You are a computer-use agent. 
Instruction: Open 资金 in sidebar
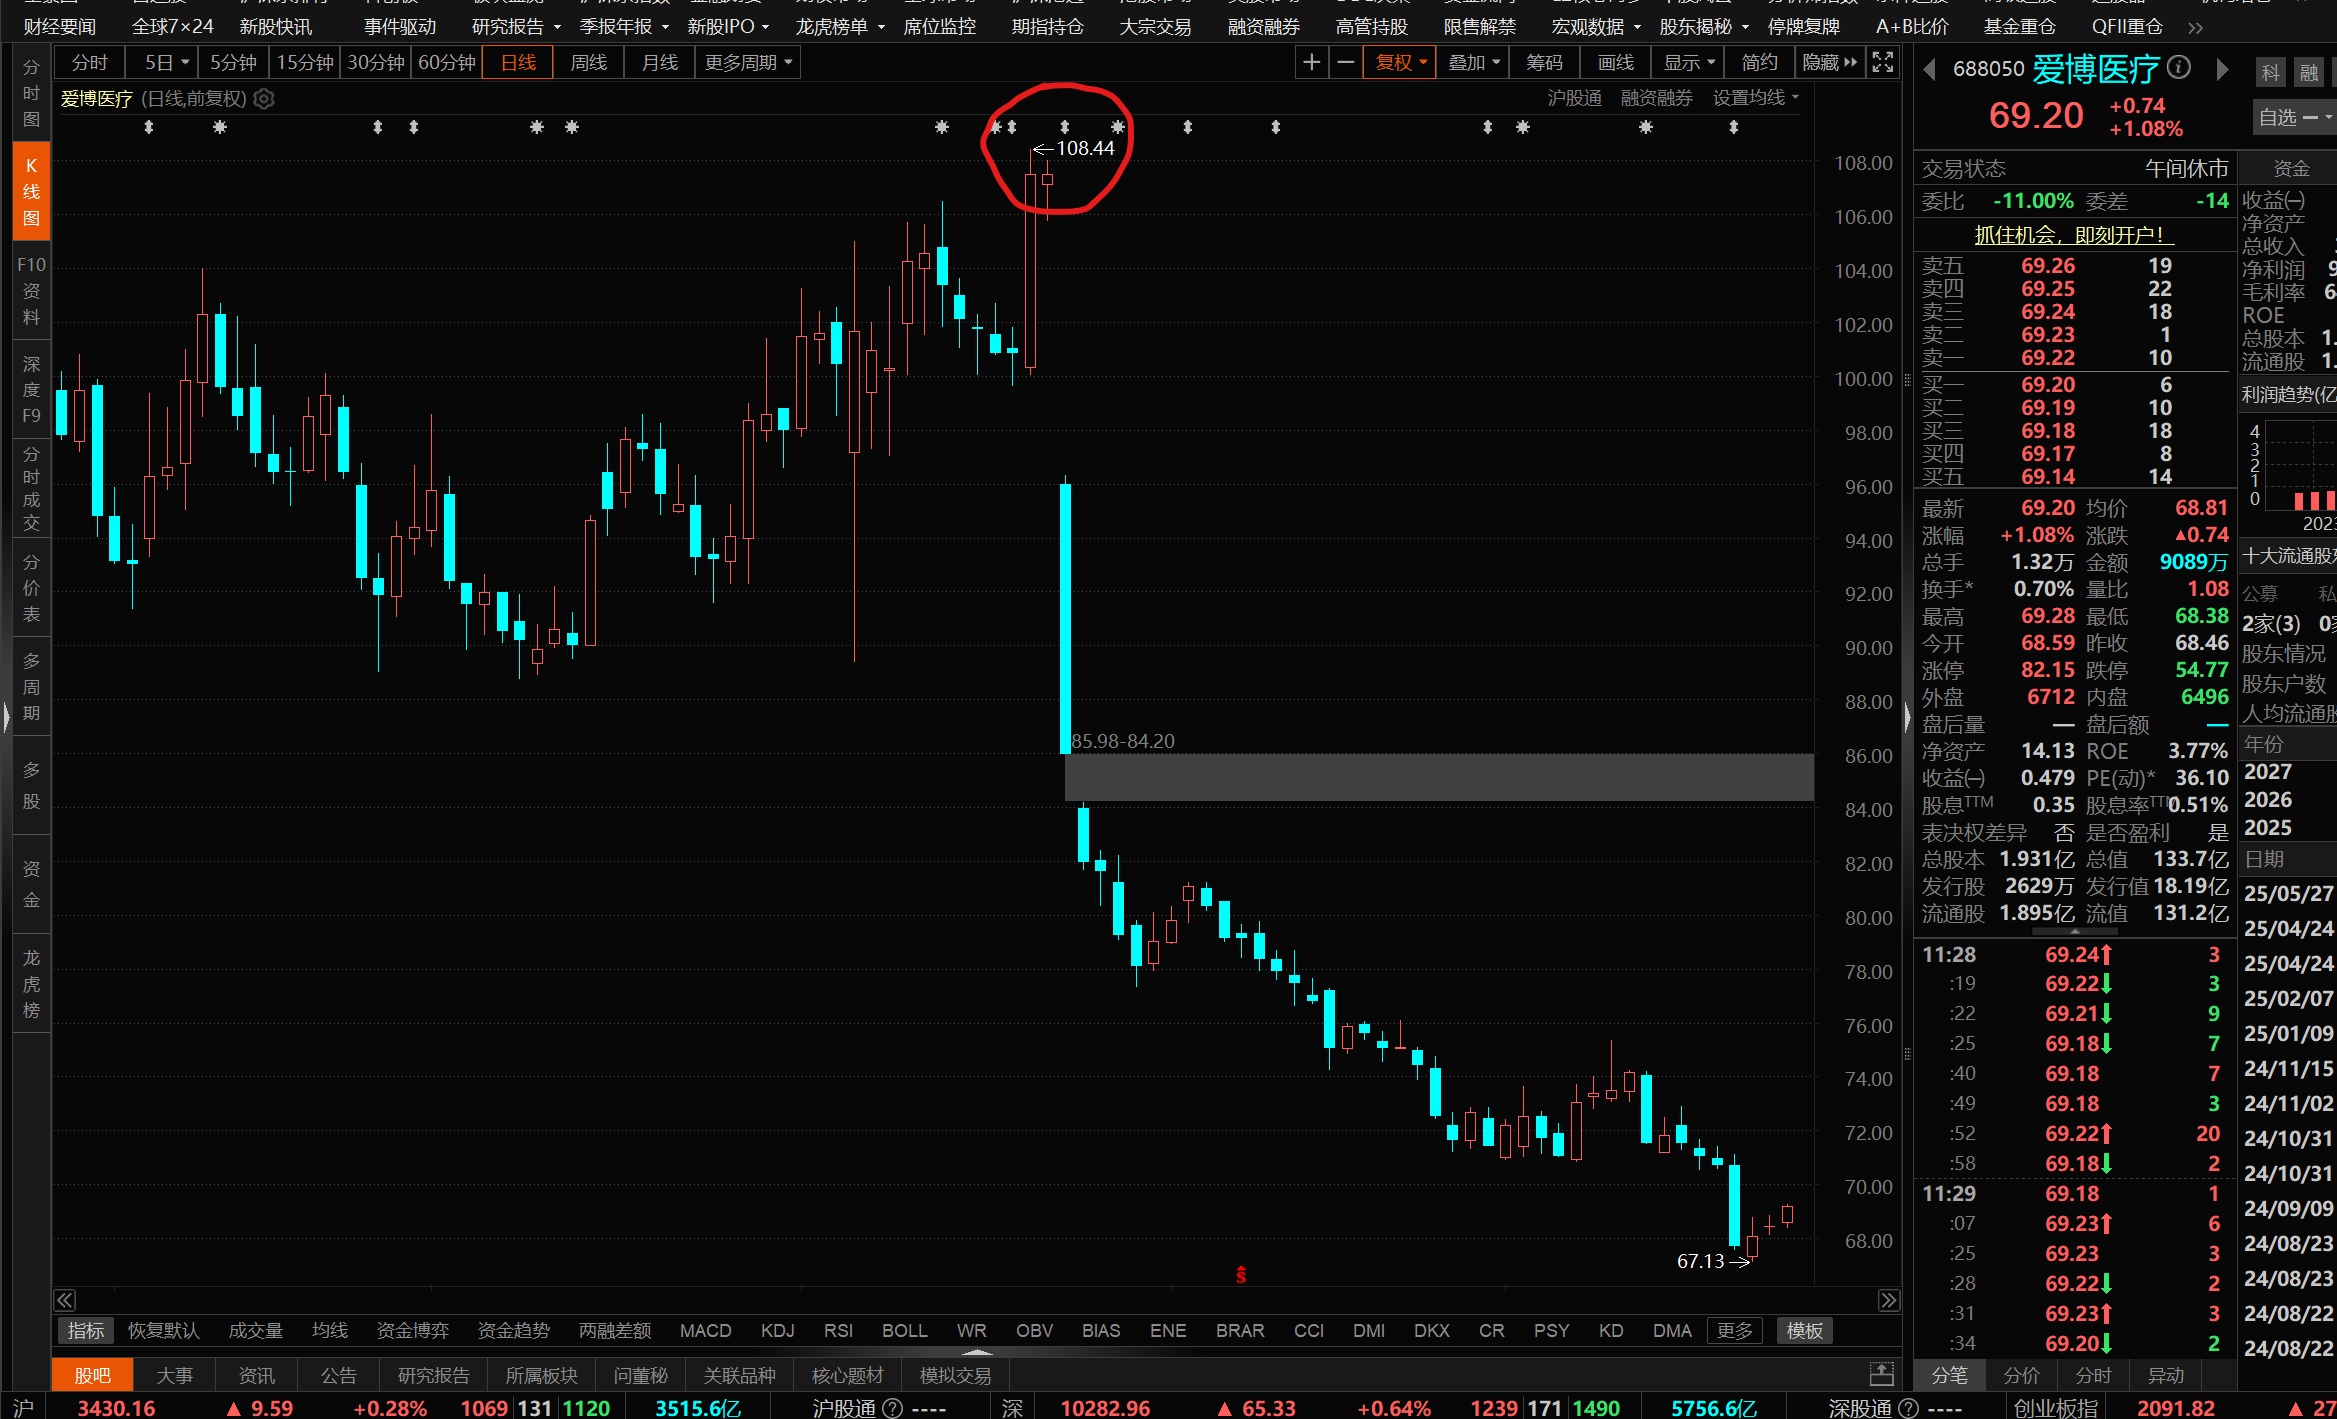[32, 885]
